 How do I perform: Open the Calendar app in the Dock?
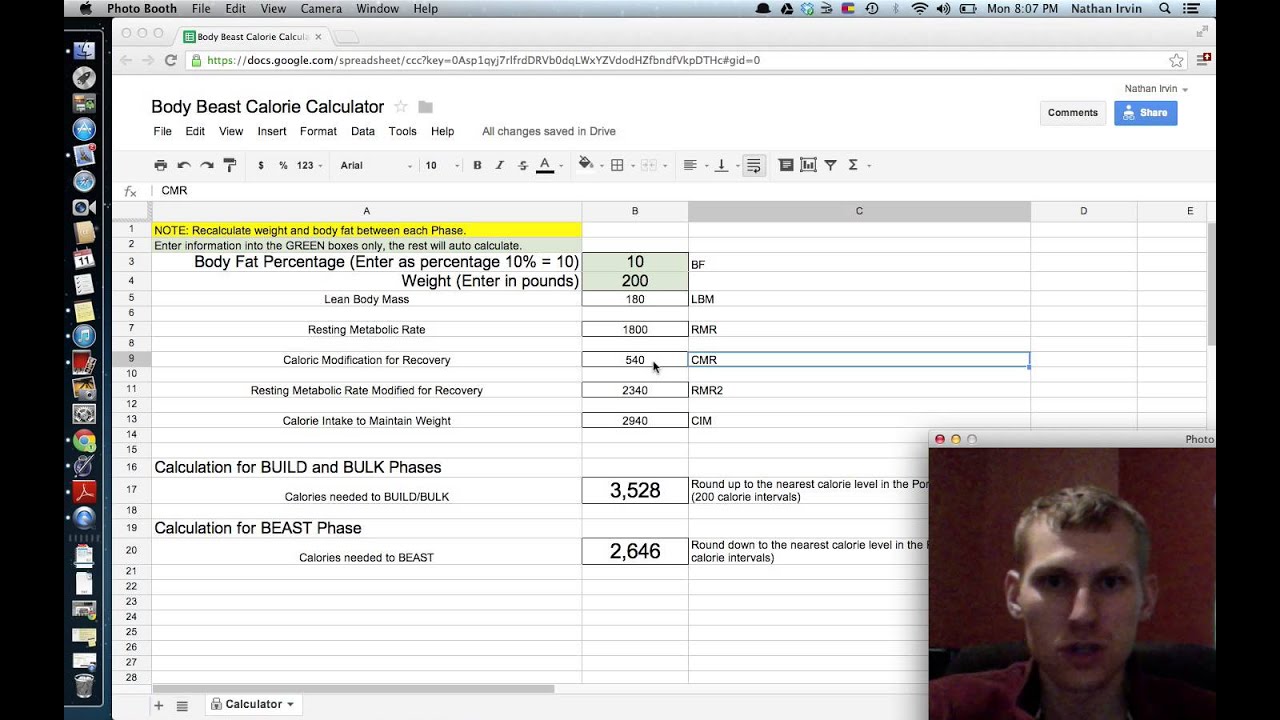(x=85, y=258)
